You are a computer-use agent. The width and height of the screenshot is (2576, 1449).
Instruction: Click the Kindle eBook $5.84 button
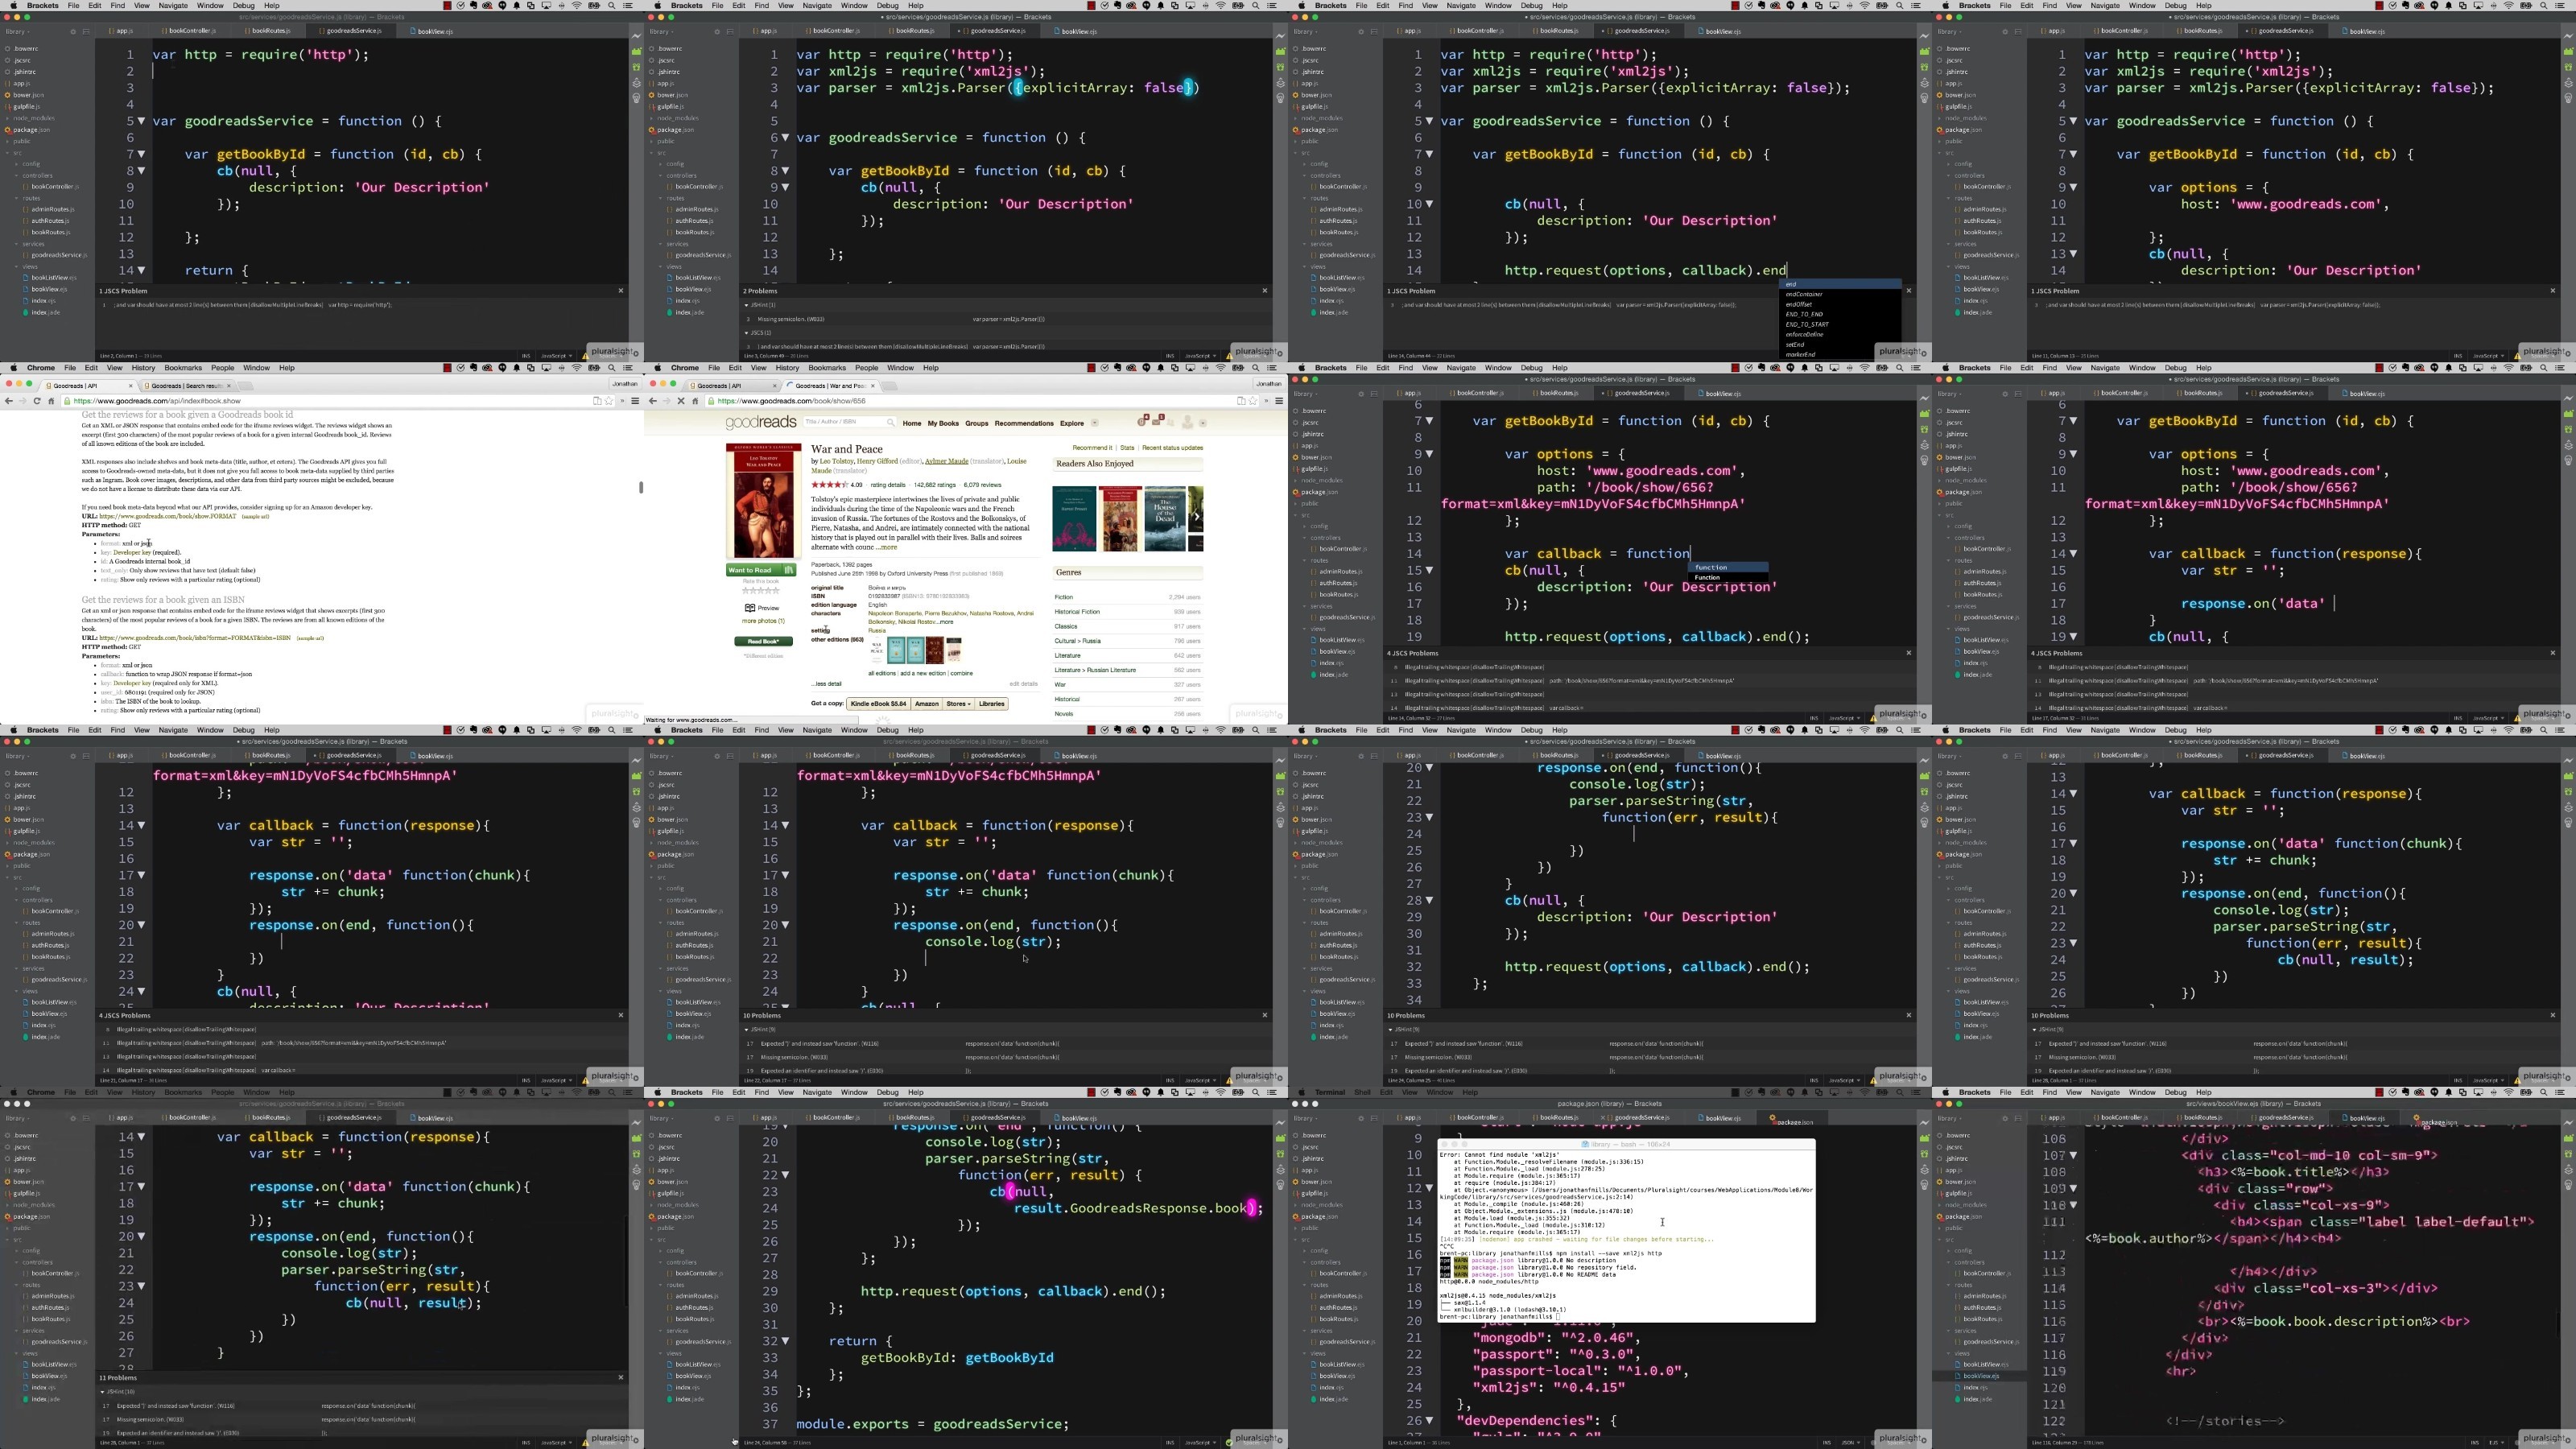coord(878,704)
